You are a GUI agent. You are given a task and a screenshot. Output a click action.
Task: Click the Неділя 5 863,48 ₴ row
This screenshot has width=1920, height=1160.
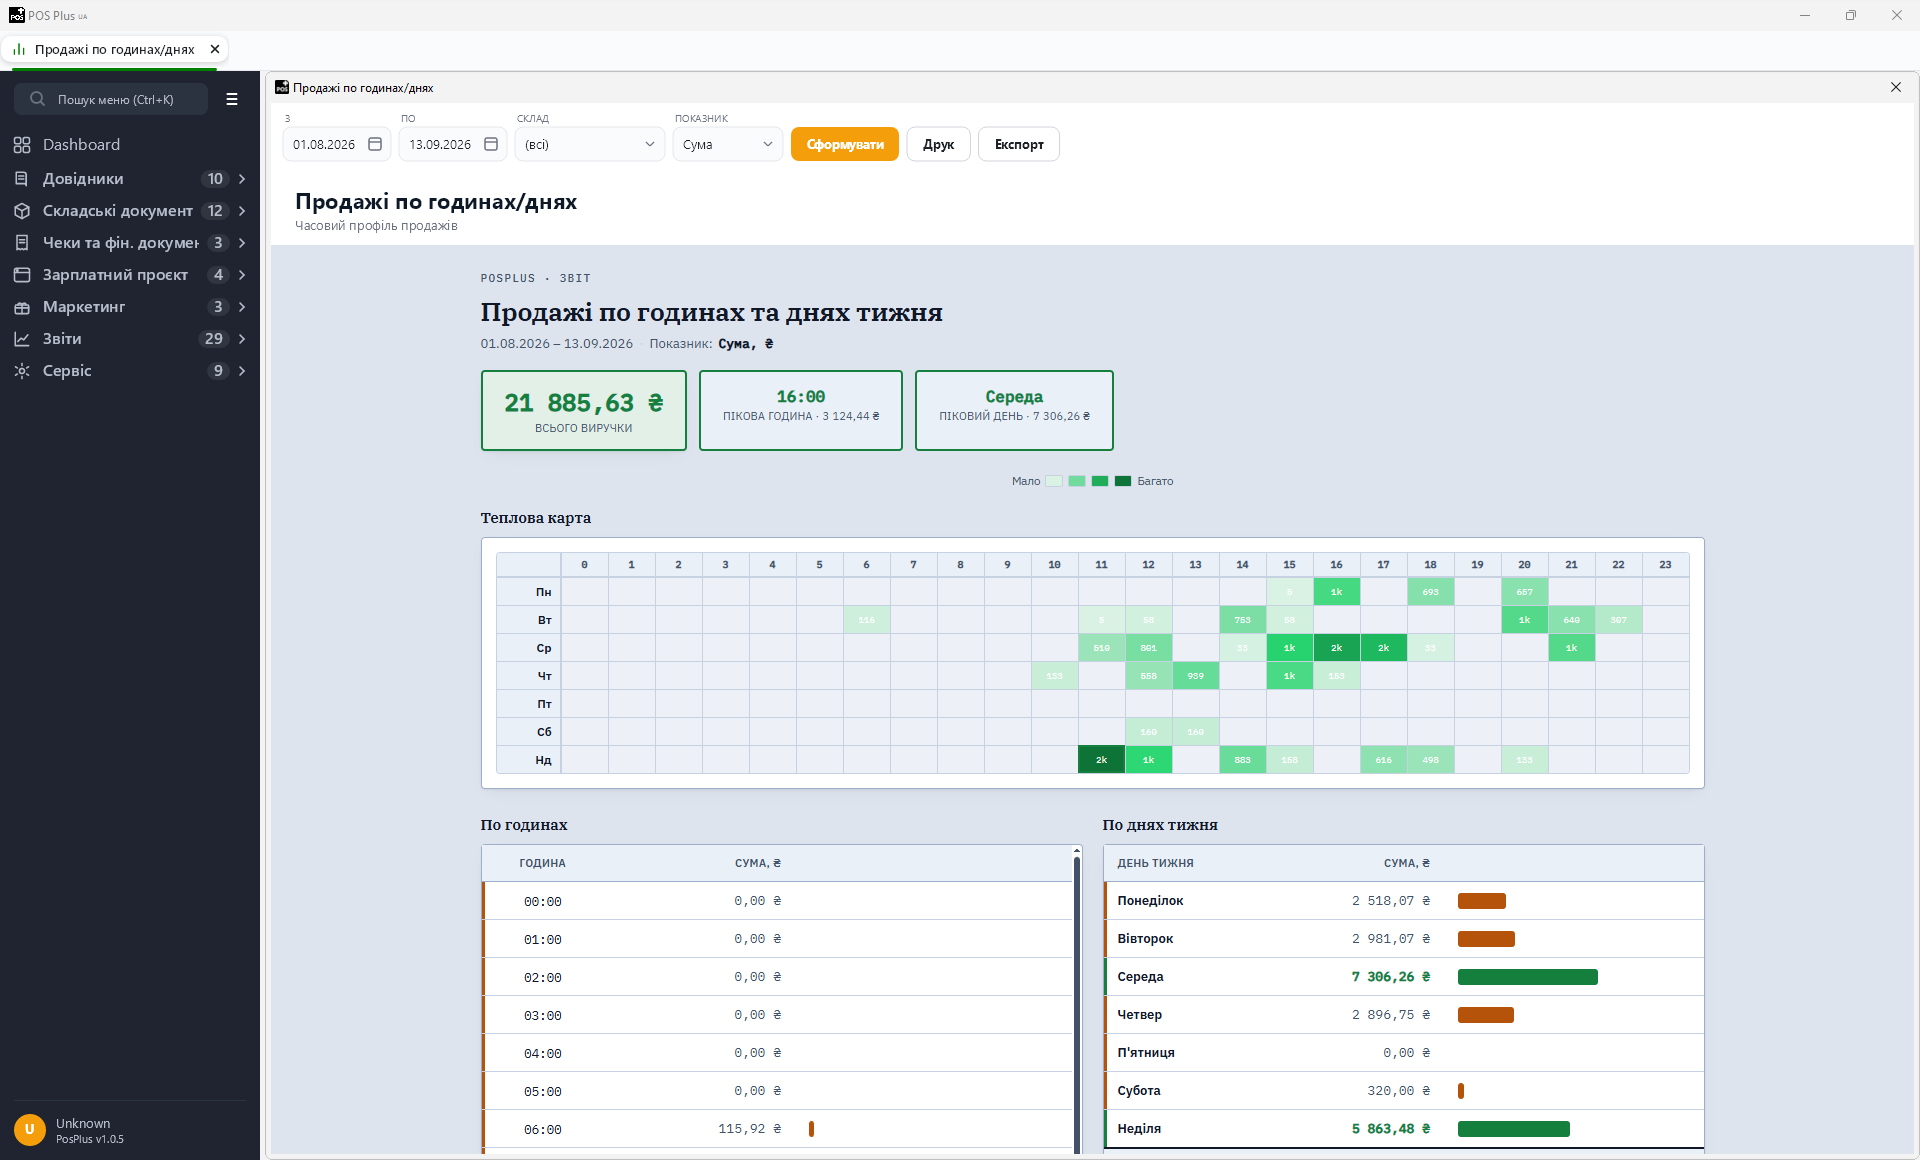[x=1403, y=1129]
